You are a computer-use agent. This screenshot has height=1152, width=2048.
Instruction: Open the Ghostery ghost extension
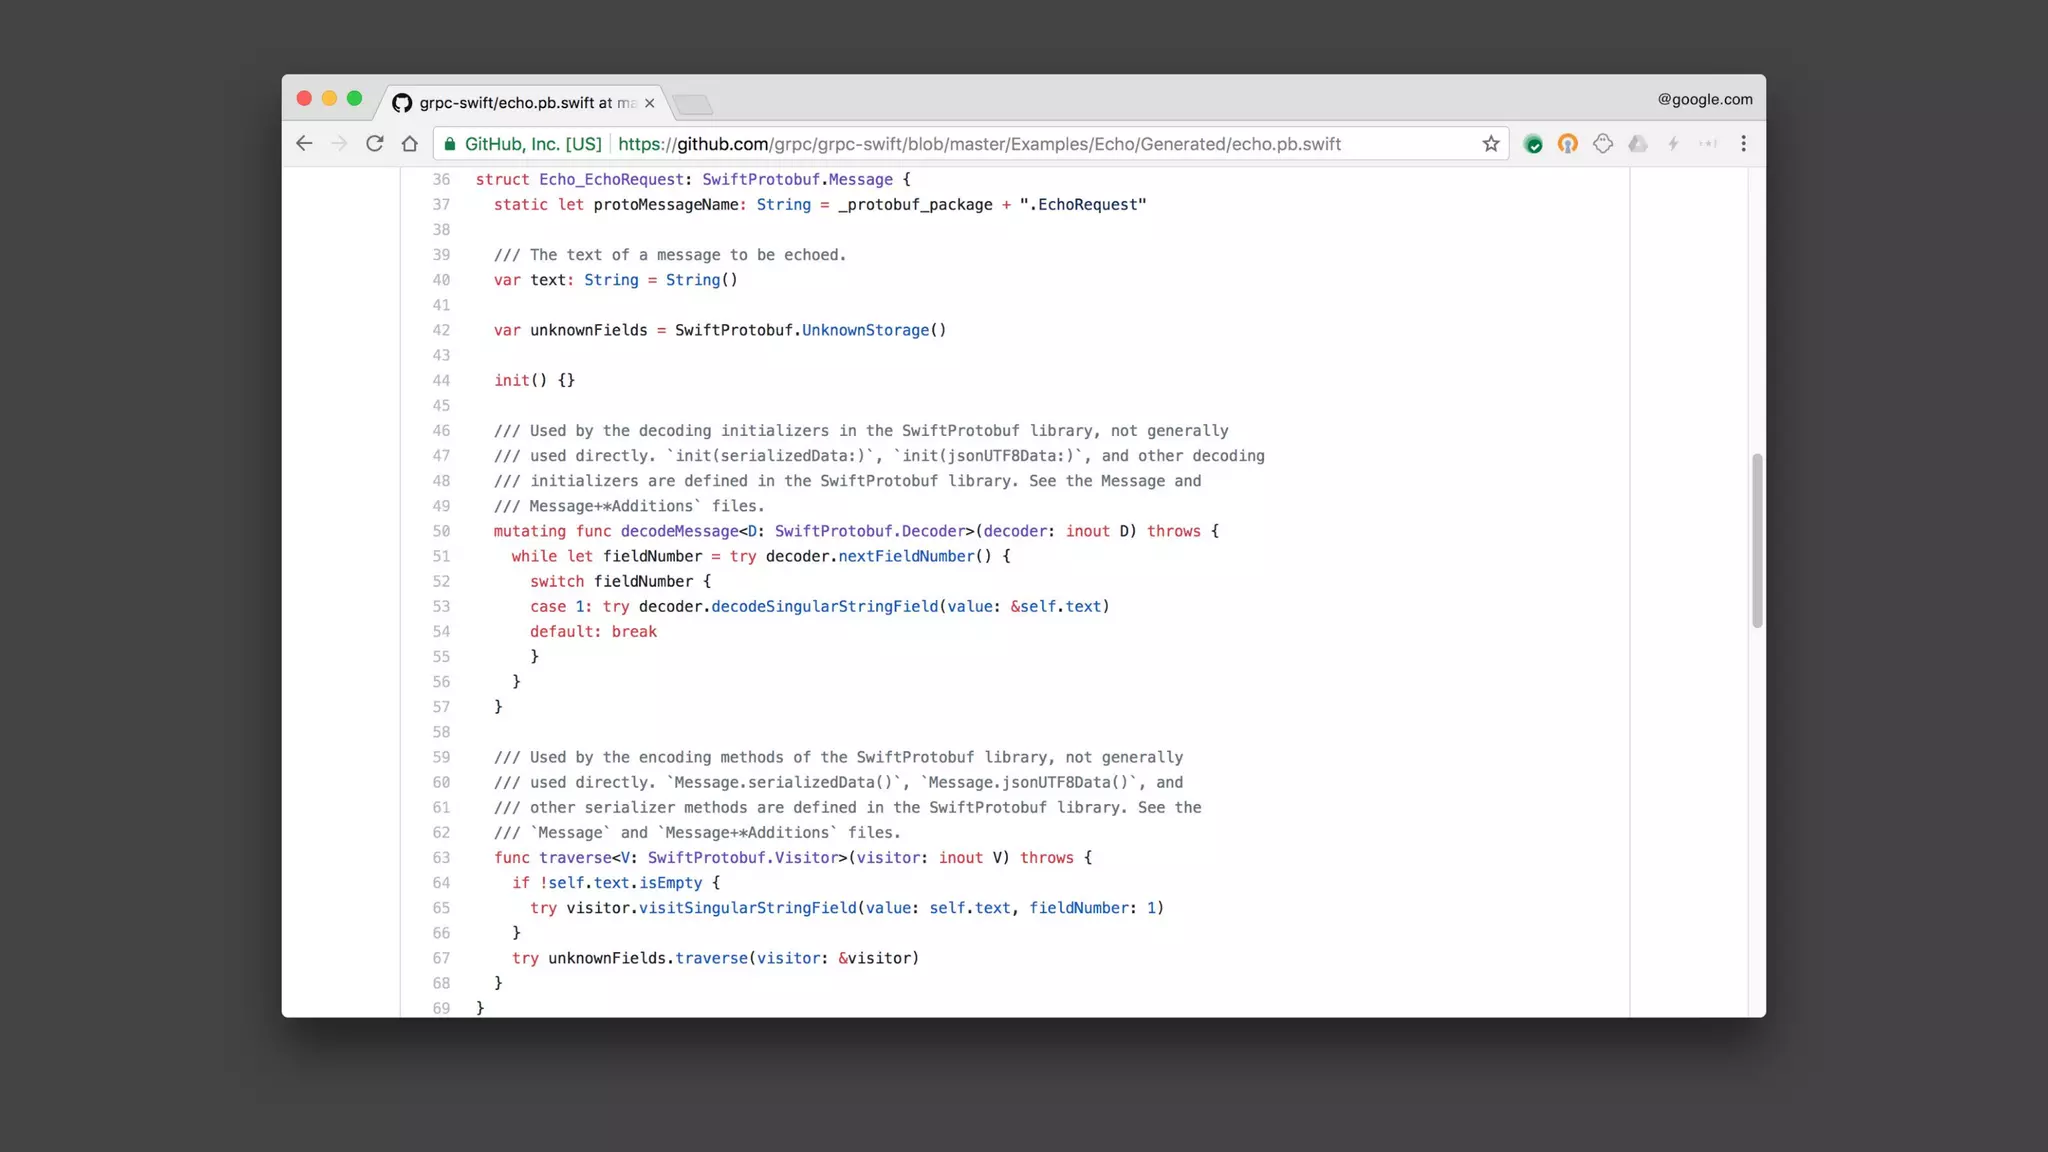pyautogui.click(x=1602, y=144)
